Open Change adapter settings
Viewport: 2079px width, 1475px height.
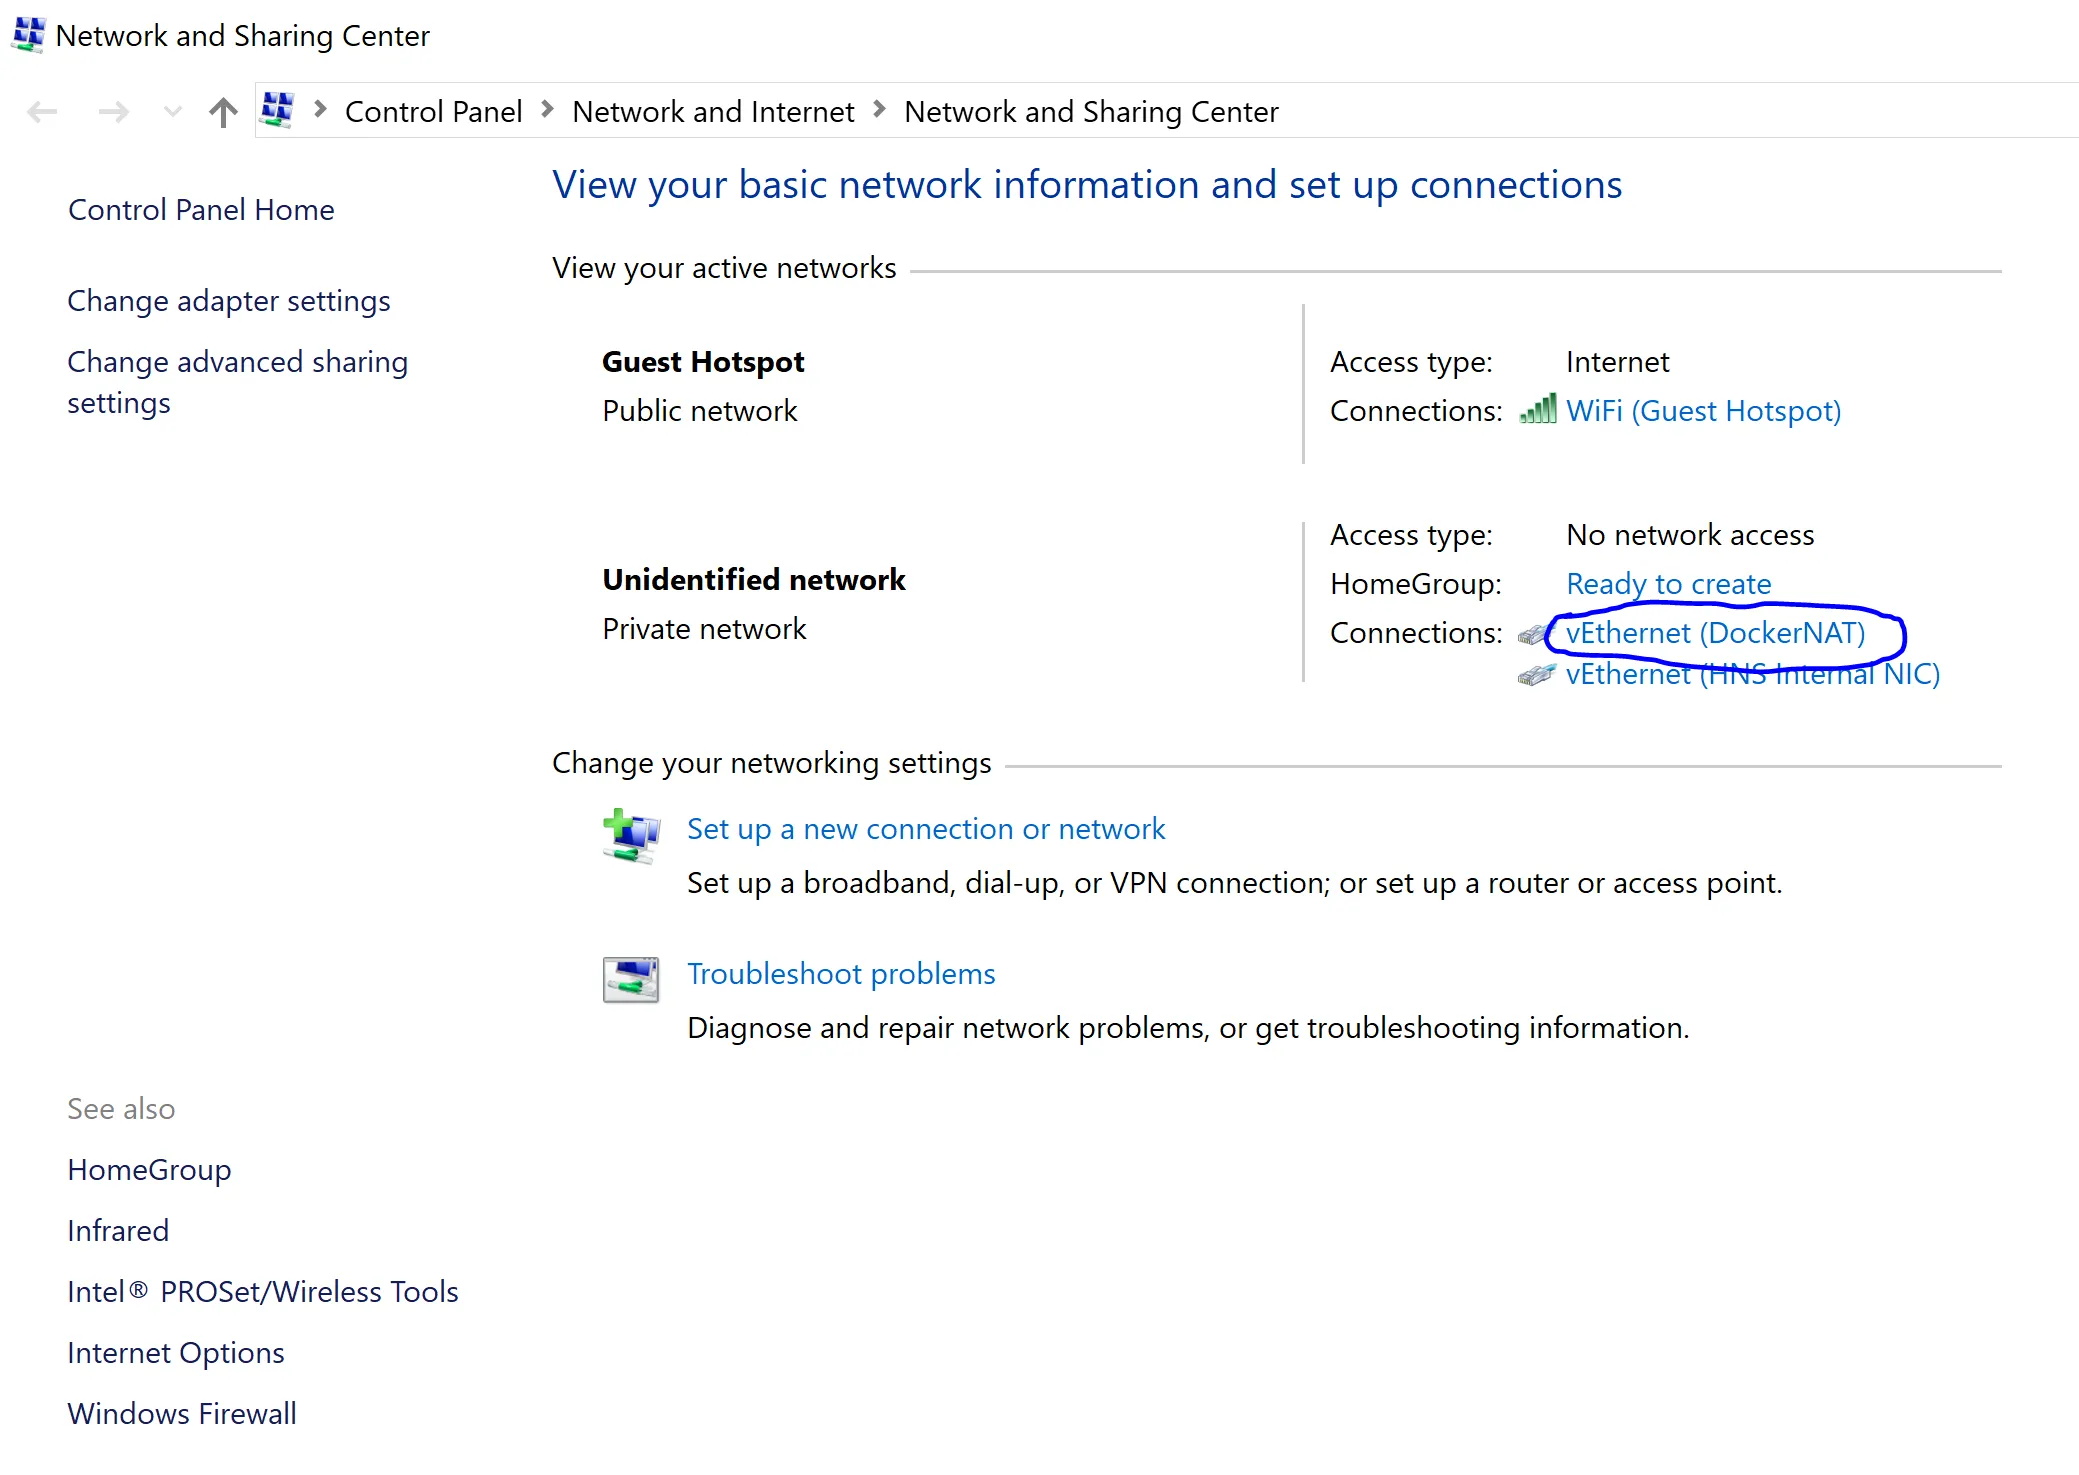tap(229, 301)
